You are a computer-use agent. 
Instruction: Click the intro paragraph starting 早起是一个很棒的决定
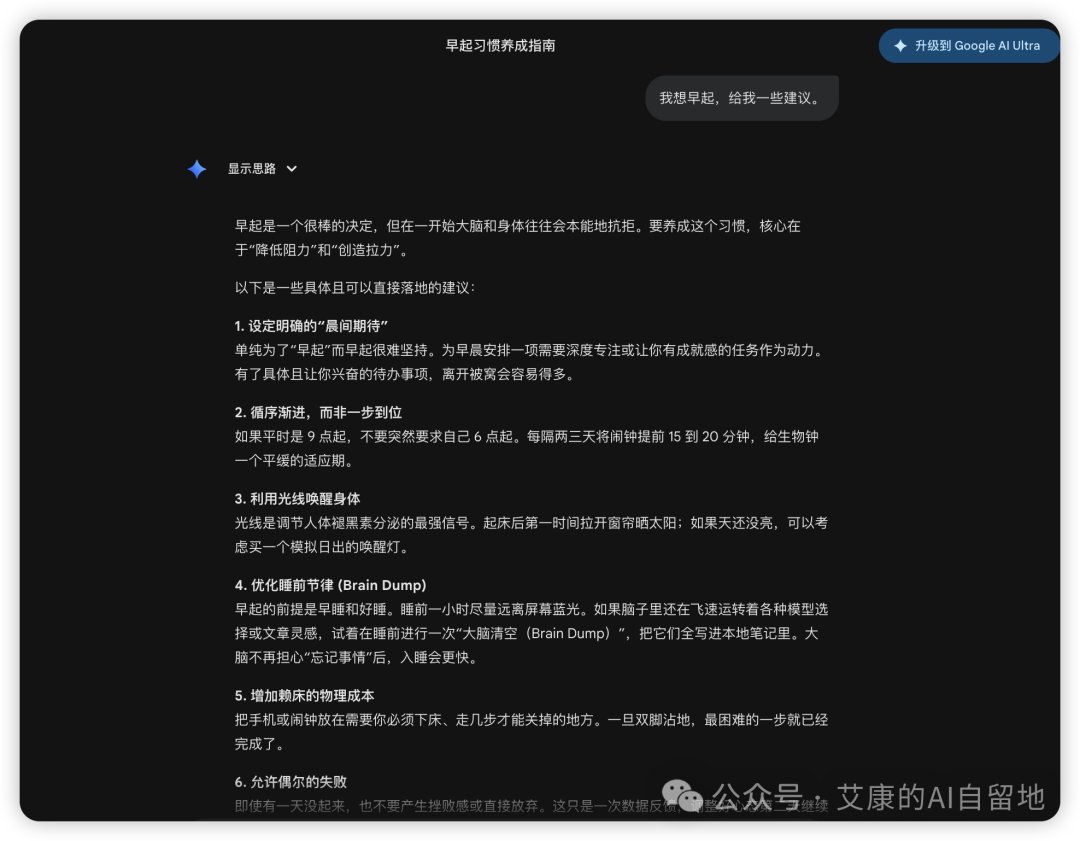(517, 238)
